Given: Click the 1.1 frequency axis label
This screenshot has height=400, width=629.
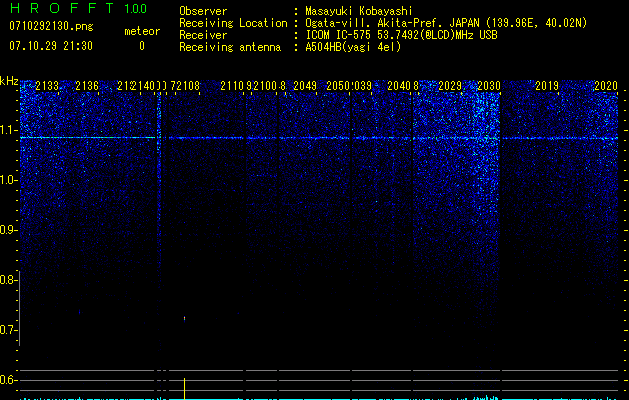Looking at the screenshot, I should [8, 130].
